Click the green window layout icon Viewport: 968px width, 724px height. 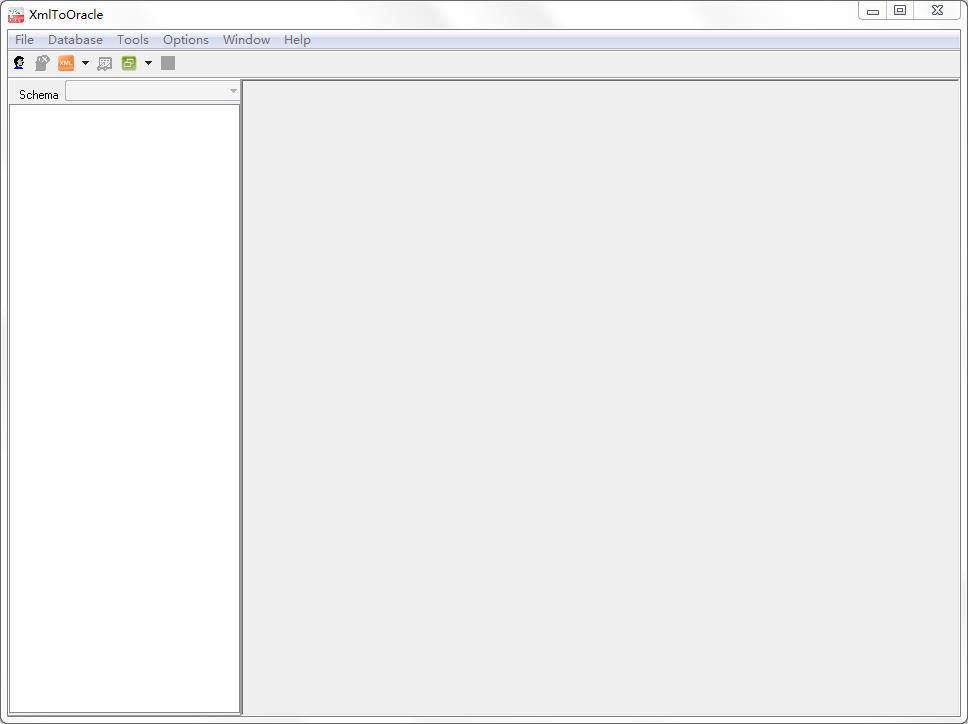point(129,63)
